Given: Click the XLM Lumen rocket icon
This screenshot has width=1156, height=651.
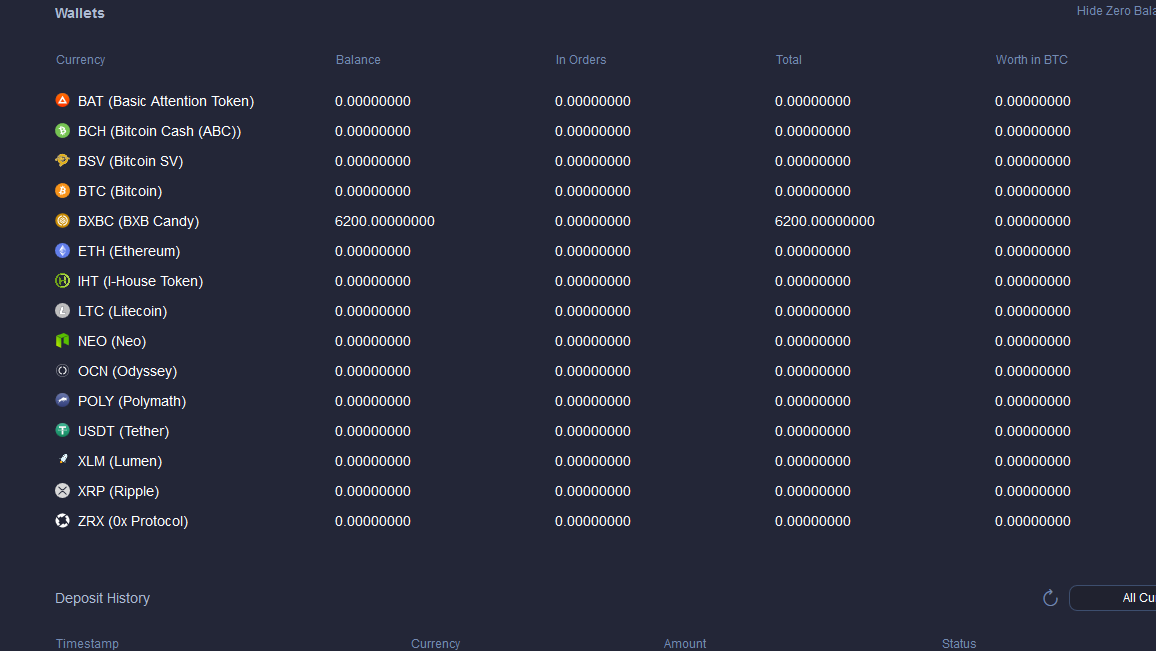Looking at the screenshot, I should (x=63, y=460).
